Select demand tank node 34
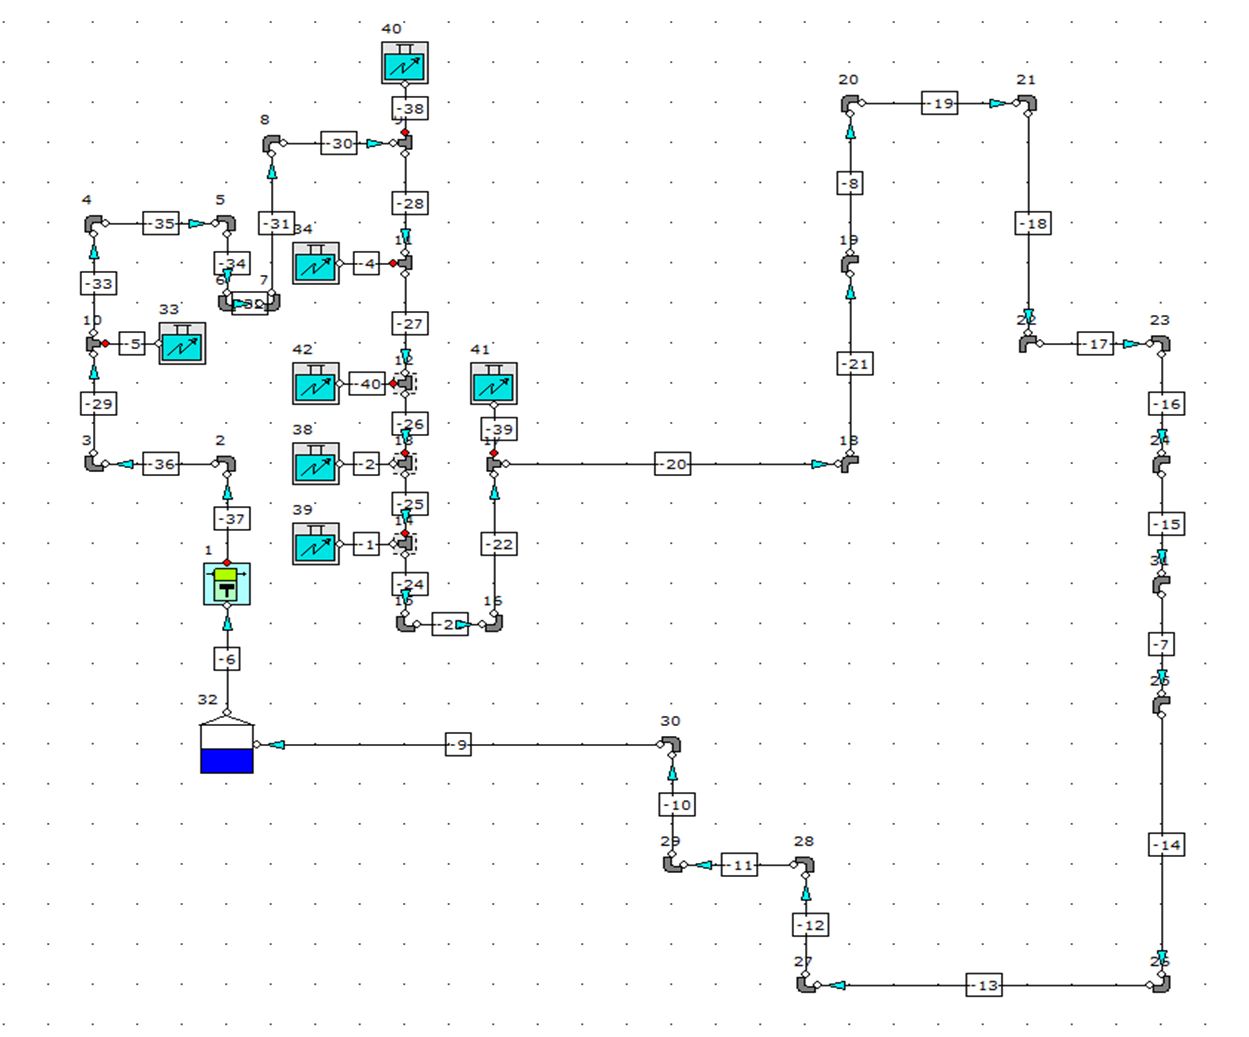Screen dimensions: 1249x1037 tap(316, 263)
